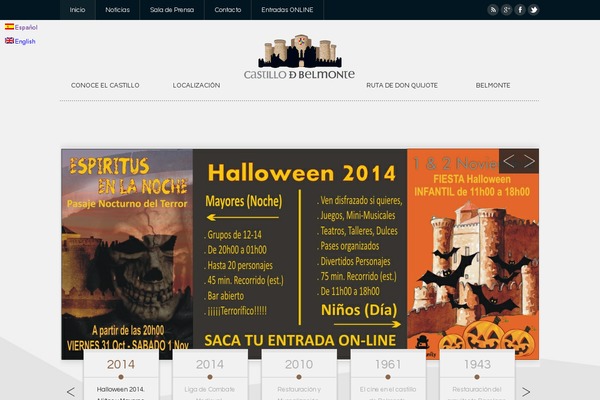Image resolution: width=600 pixels, height=400 pixels.
Task: Open Entradas ONLINE menu item
Action: click(287, 10)
